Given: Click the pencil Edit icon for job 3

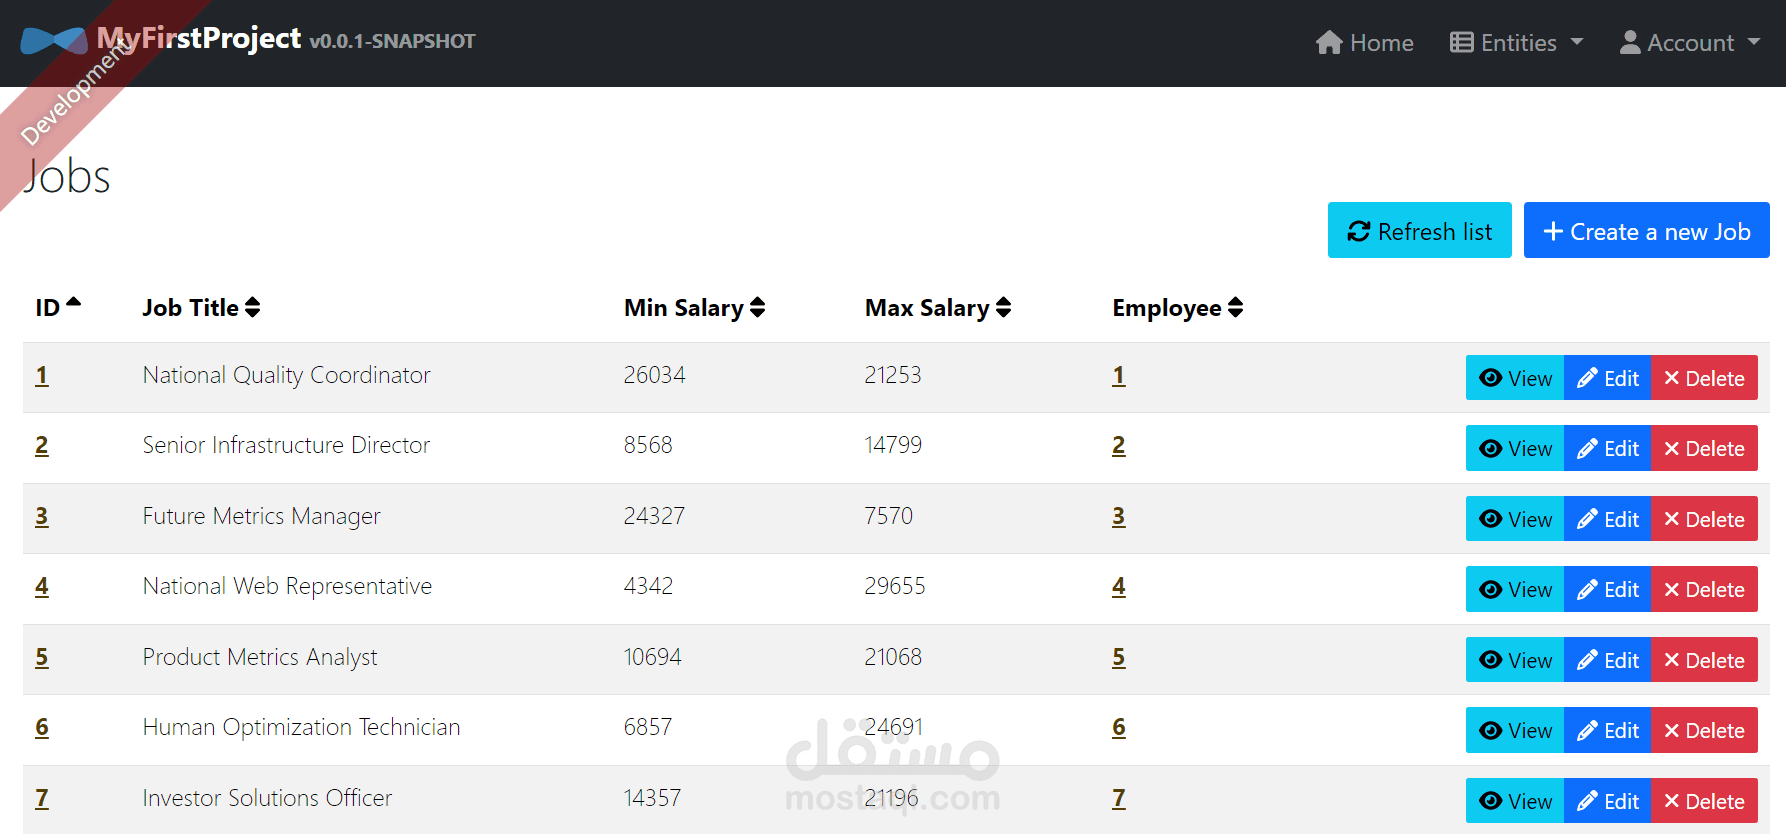Looking at the screenshot, I should [x=1587, y=519].
